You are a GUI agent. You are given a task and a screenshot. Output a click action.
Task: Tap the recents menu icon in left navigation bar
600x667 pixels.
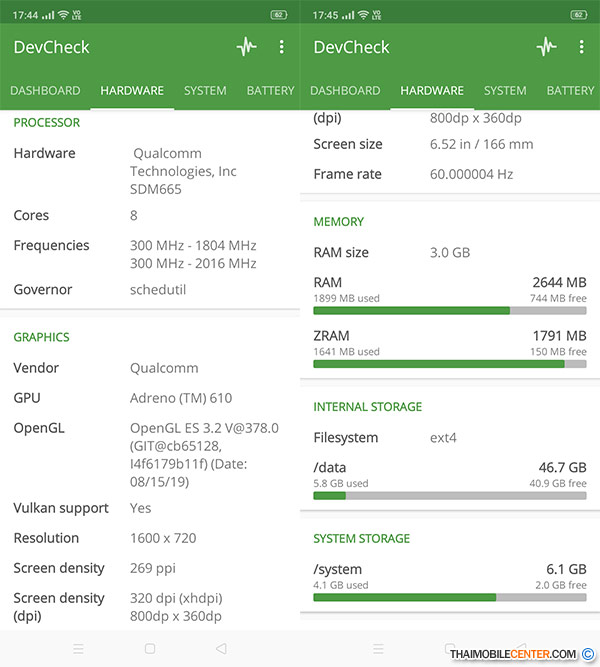click(x=78, y=649)
